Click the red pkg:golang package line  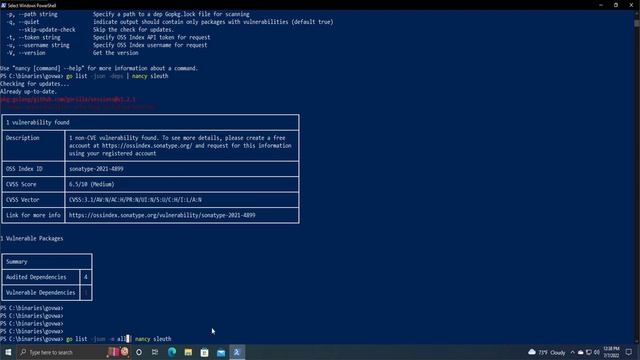68,99
